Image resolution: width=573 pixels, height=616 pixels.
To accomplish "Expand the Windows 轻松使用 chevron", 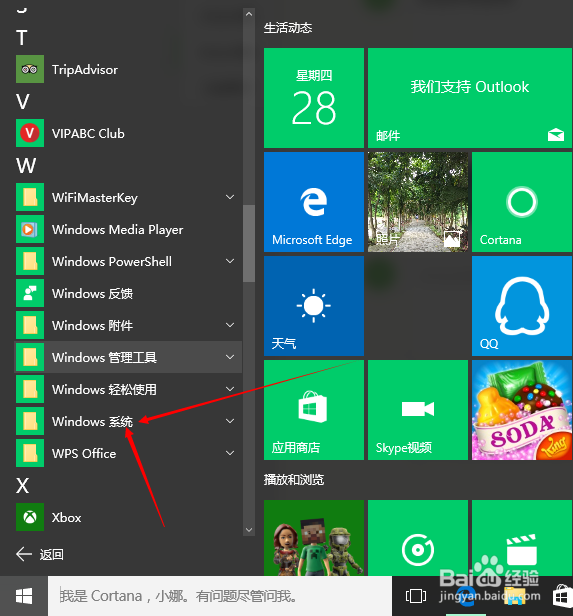I will click(x=230, y=389).
